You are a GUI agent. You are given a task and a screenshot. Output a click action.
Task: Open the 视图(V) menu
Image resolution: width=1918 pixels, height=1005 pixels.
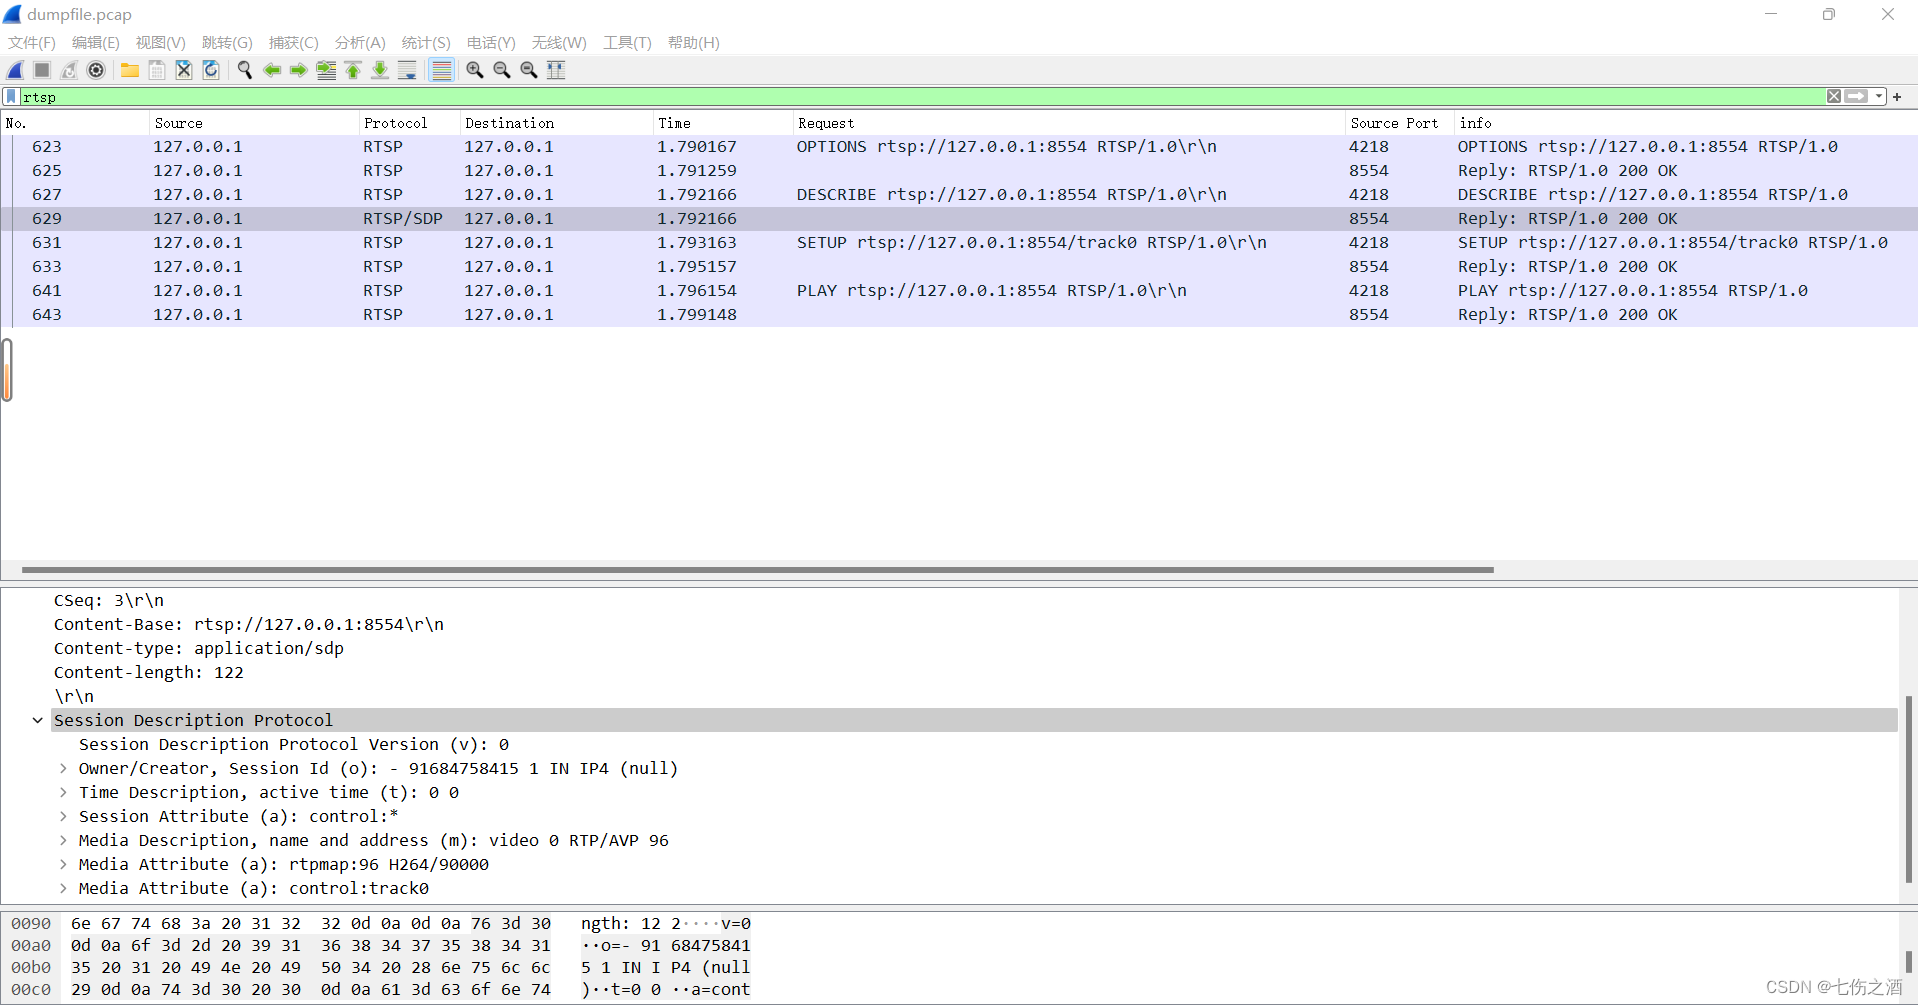tap(161, 43)
